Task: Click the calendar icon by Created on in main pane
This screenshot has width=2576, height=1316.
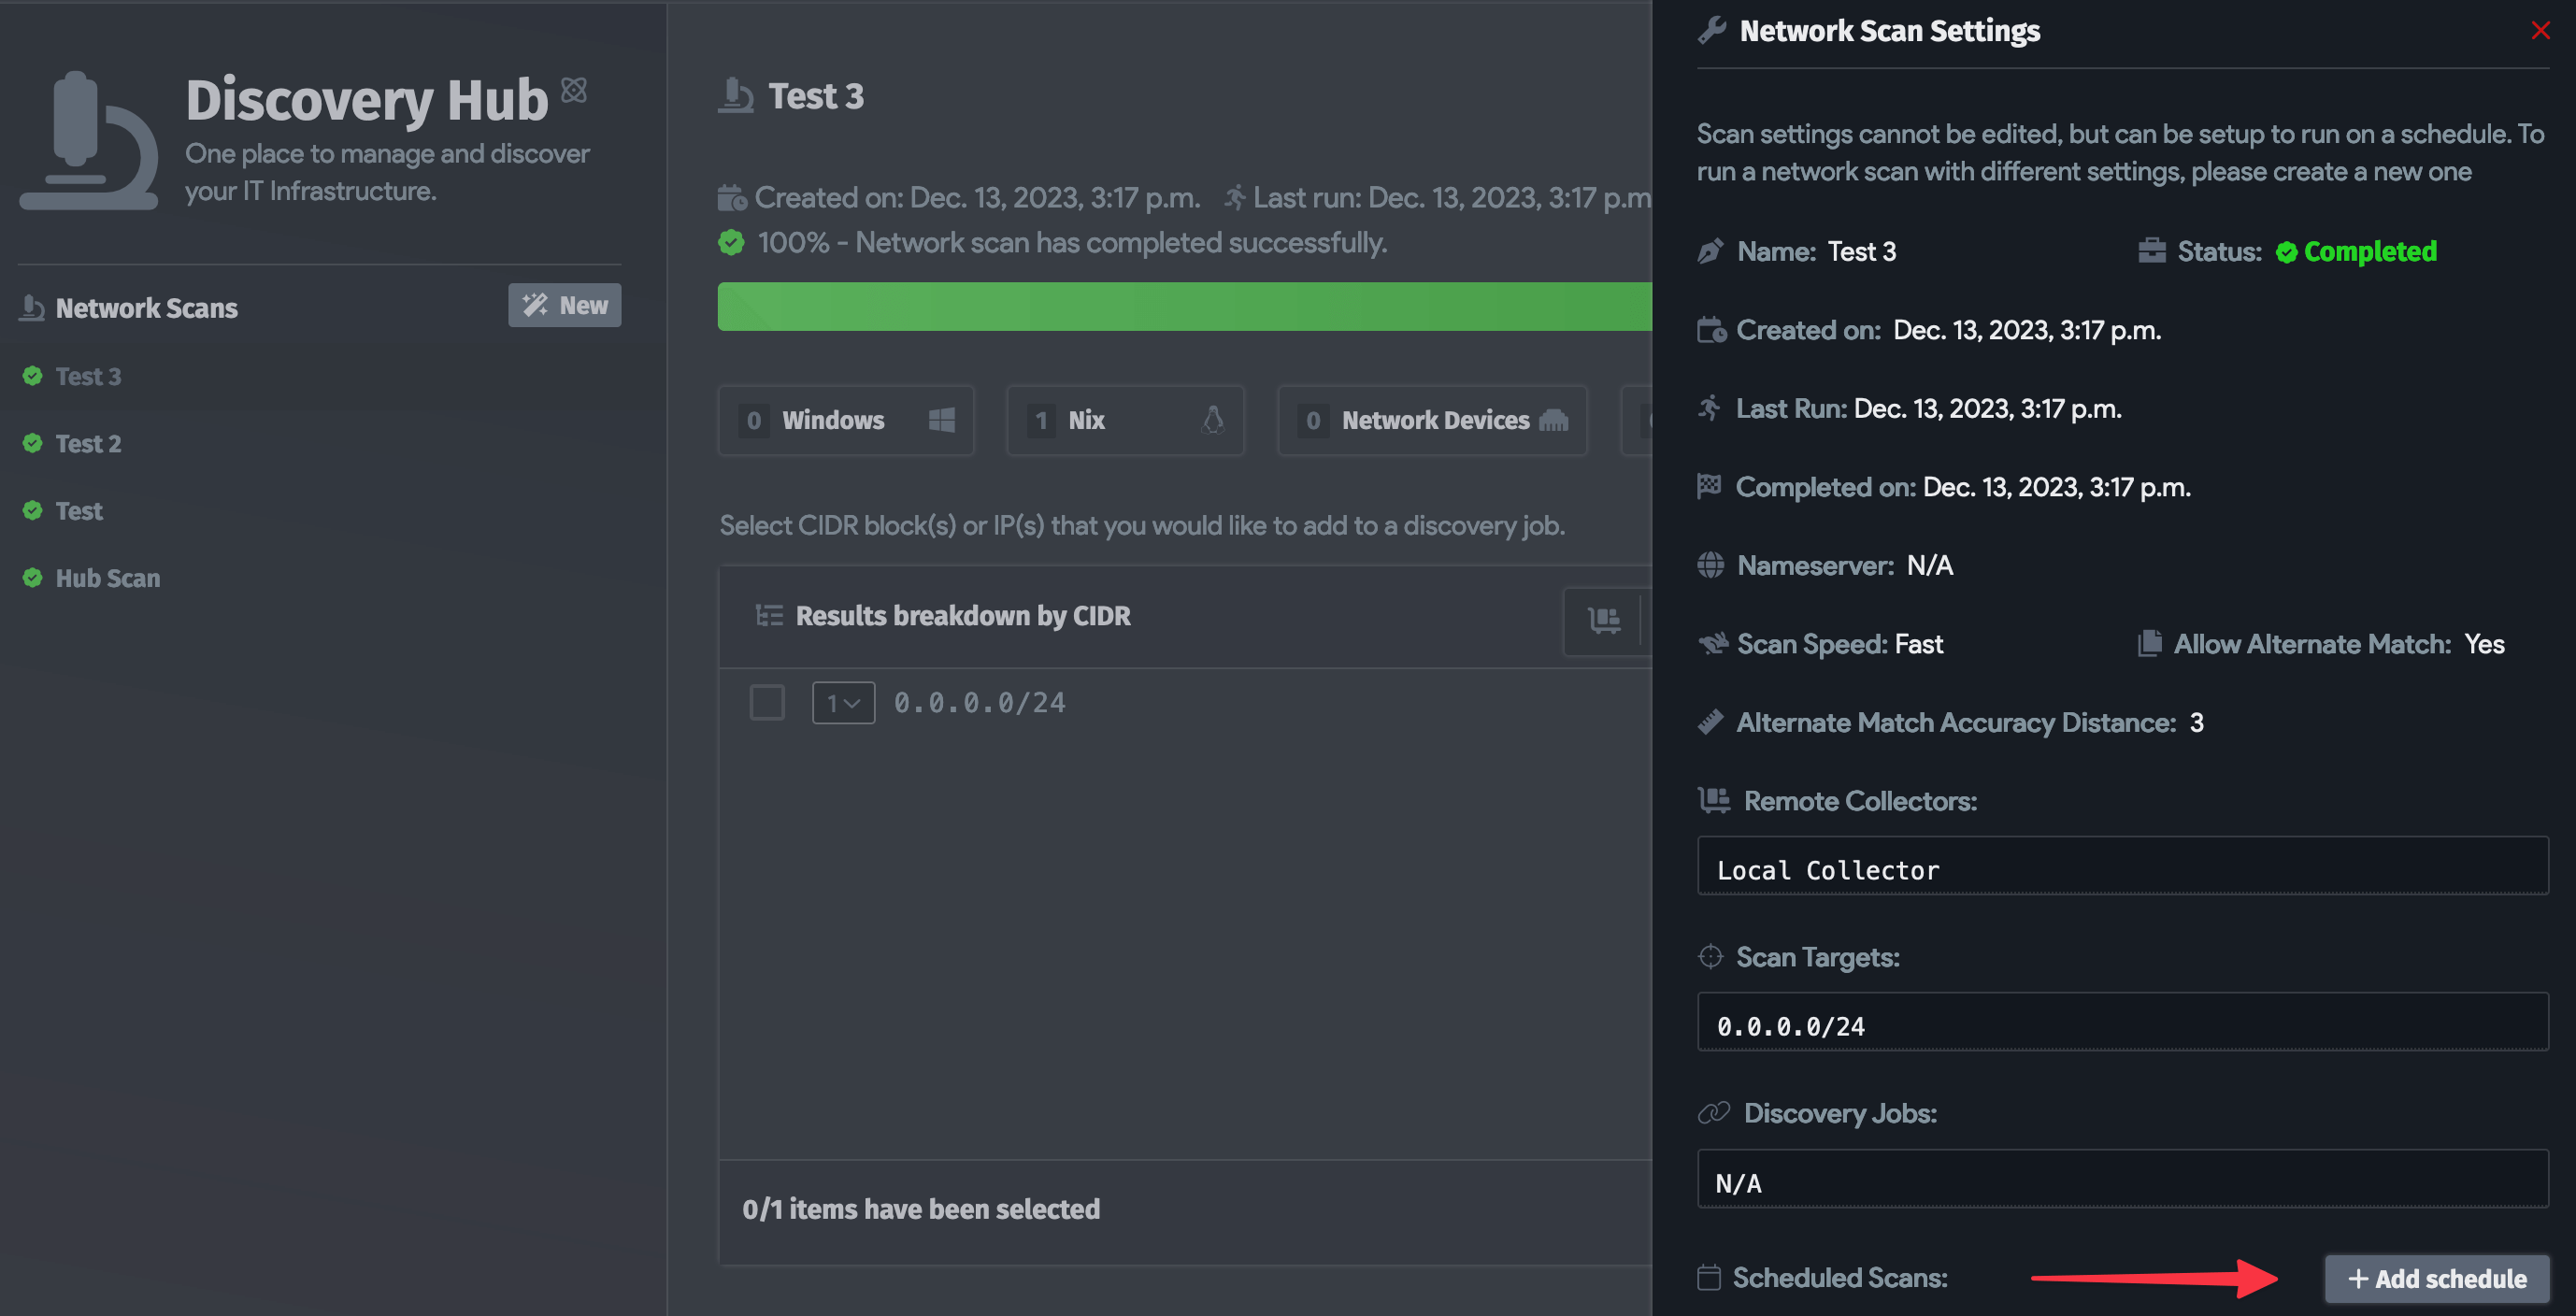Action: coord(732,198)
